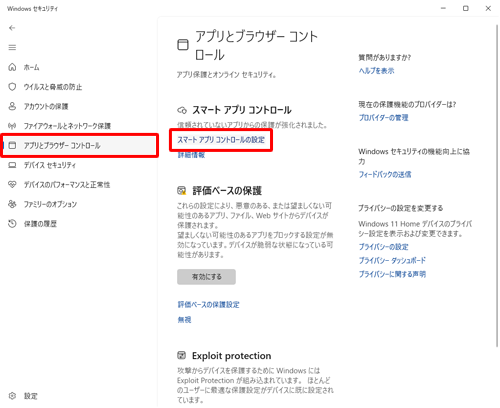This screenshot has width=500, height=408.
Task: Click the gear icon for 設定
Action: pyautogui.click(x=12, y=396)
